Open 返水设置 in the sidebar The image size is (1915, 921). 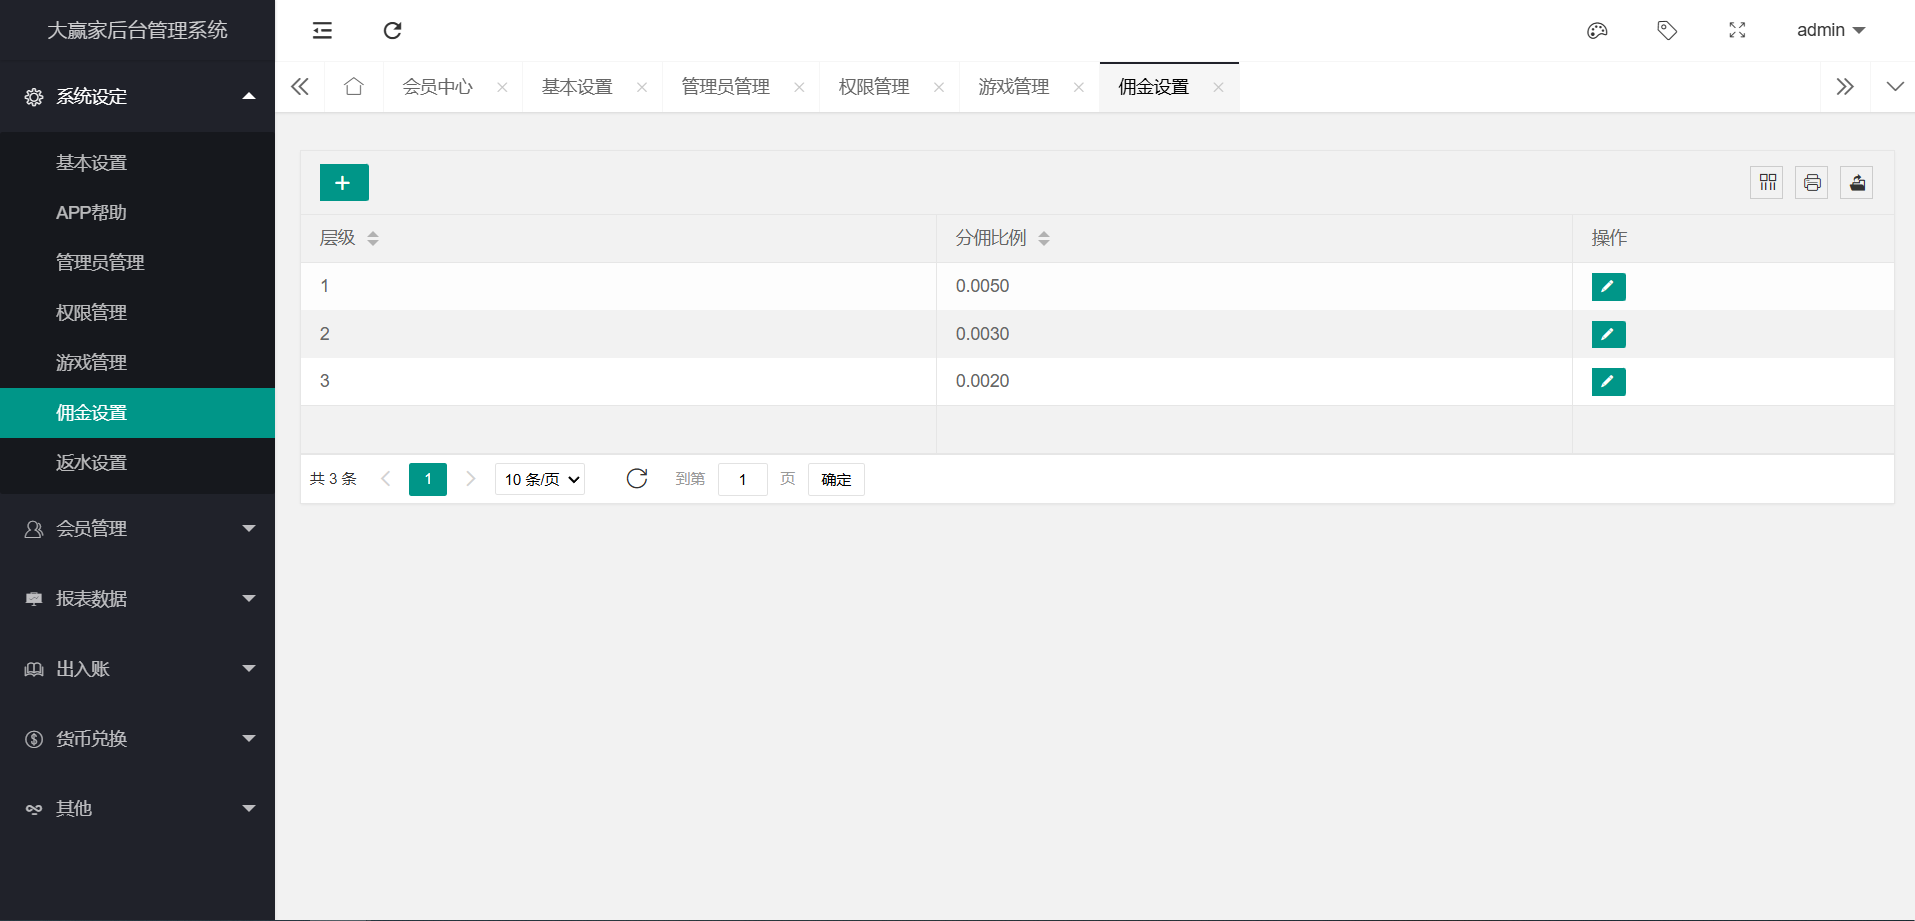pyautogui.click(x=92, y=463)
